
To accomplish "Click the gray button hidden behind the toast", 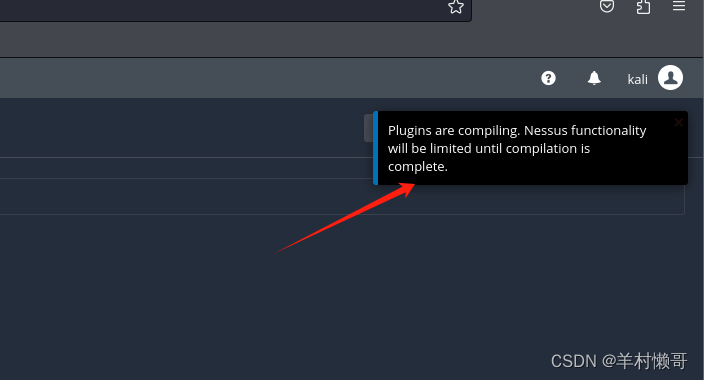I will point(368,128).
